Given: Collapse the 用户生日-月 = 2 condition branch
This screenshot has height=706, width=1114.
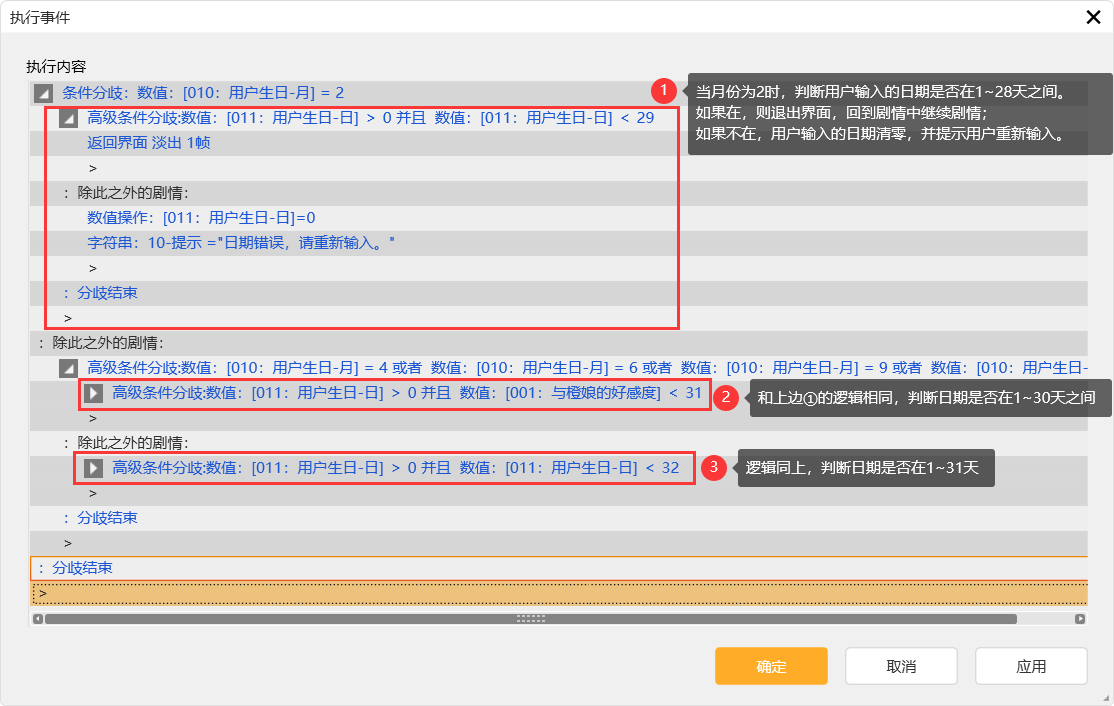Looking at the screenshot, I should coord(43,93).
